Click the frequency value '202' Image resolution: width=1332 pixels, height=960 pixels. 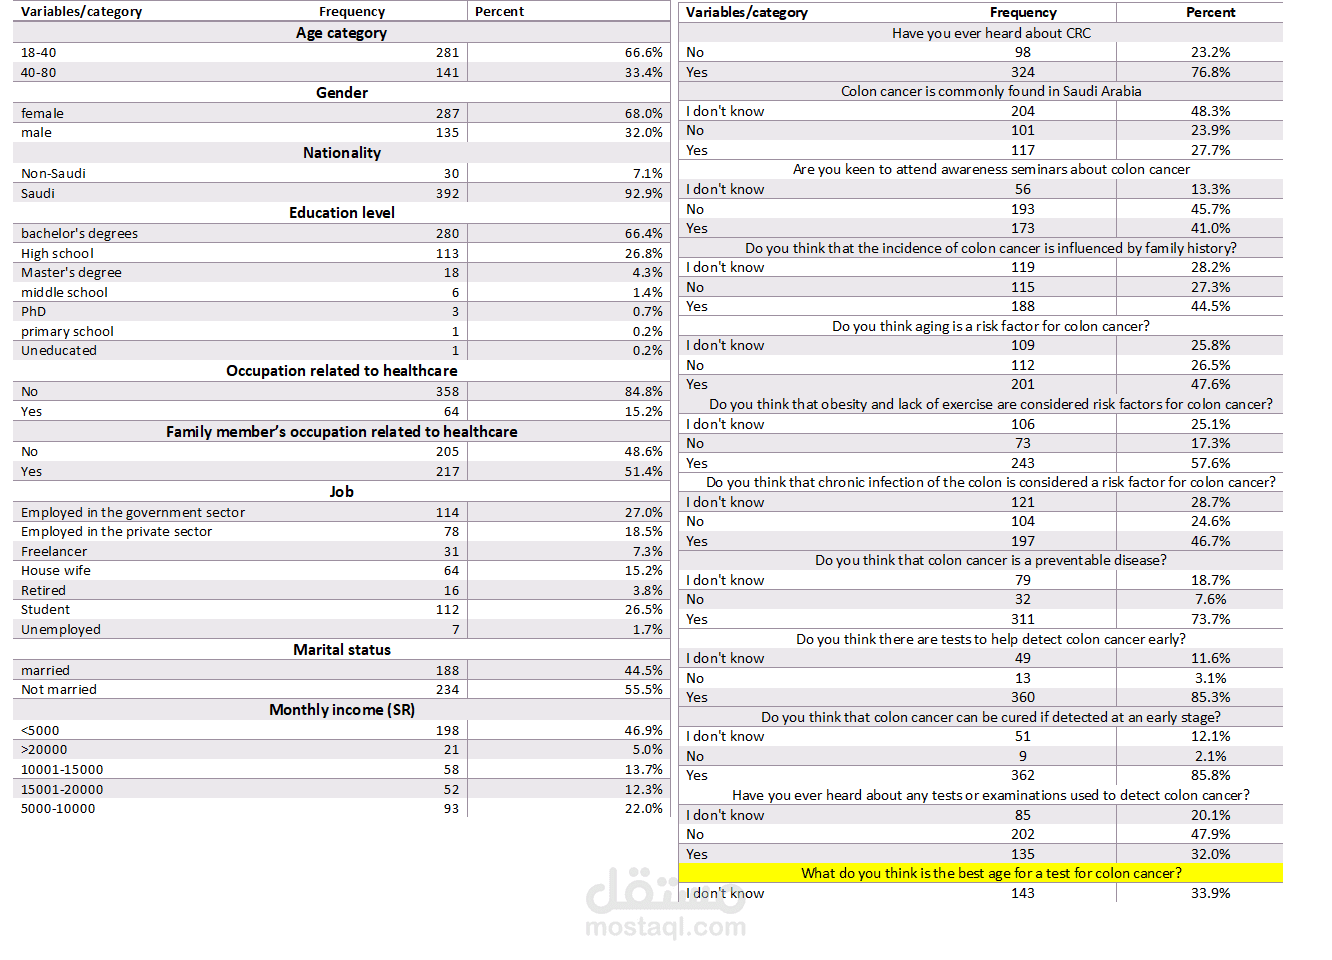(1022, 834)
